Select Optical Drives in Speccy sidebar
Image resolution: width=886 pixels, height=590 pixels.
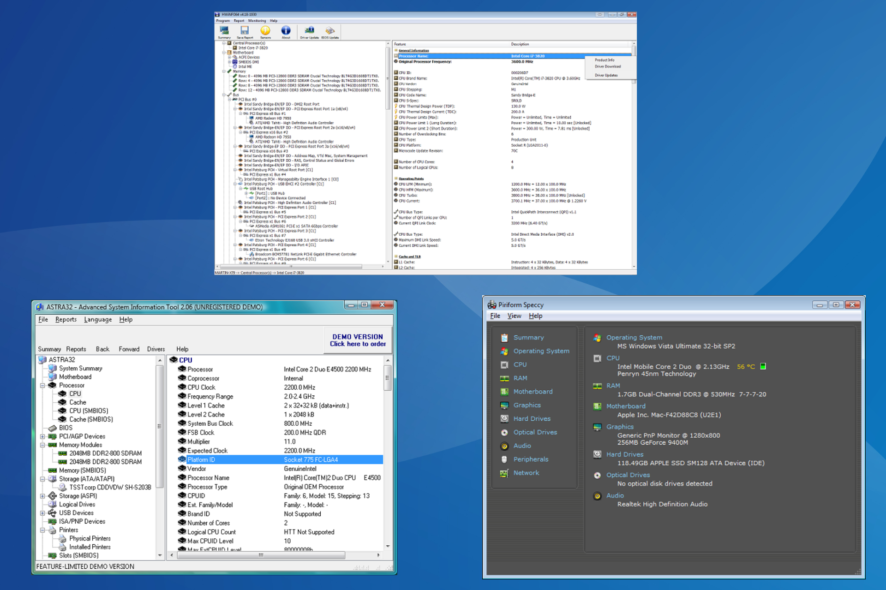(x=535, y=433)
